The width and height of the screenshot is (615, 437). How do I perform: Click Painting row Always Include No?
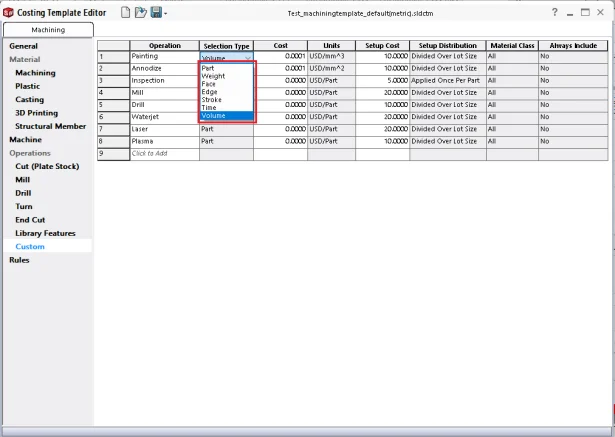point(573,56)
